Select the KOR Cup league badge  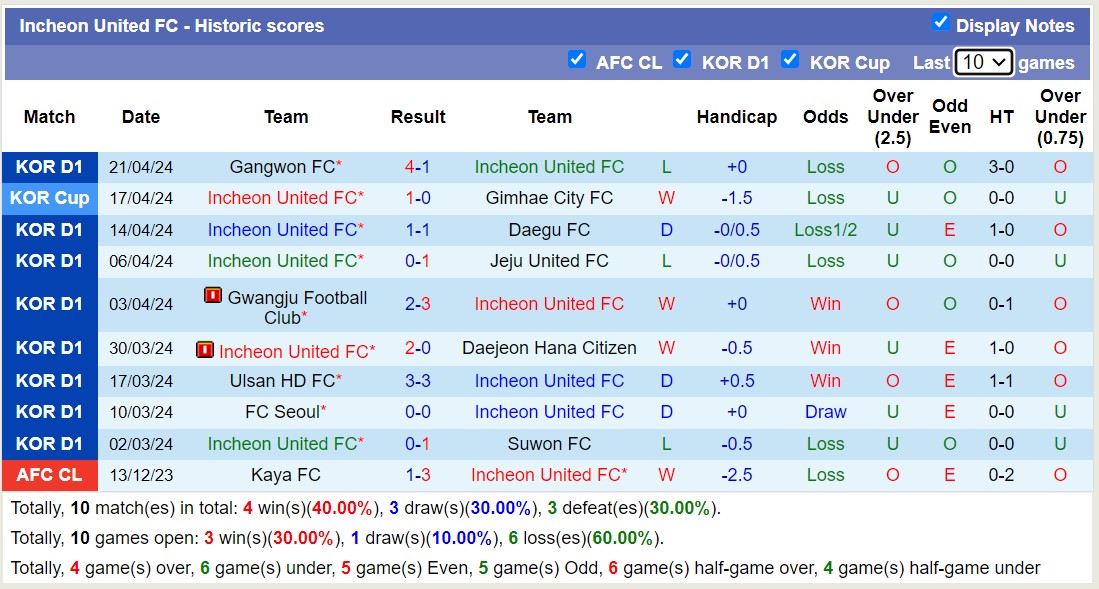49,198
